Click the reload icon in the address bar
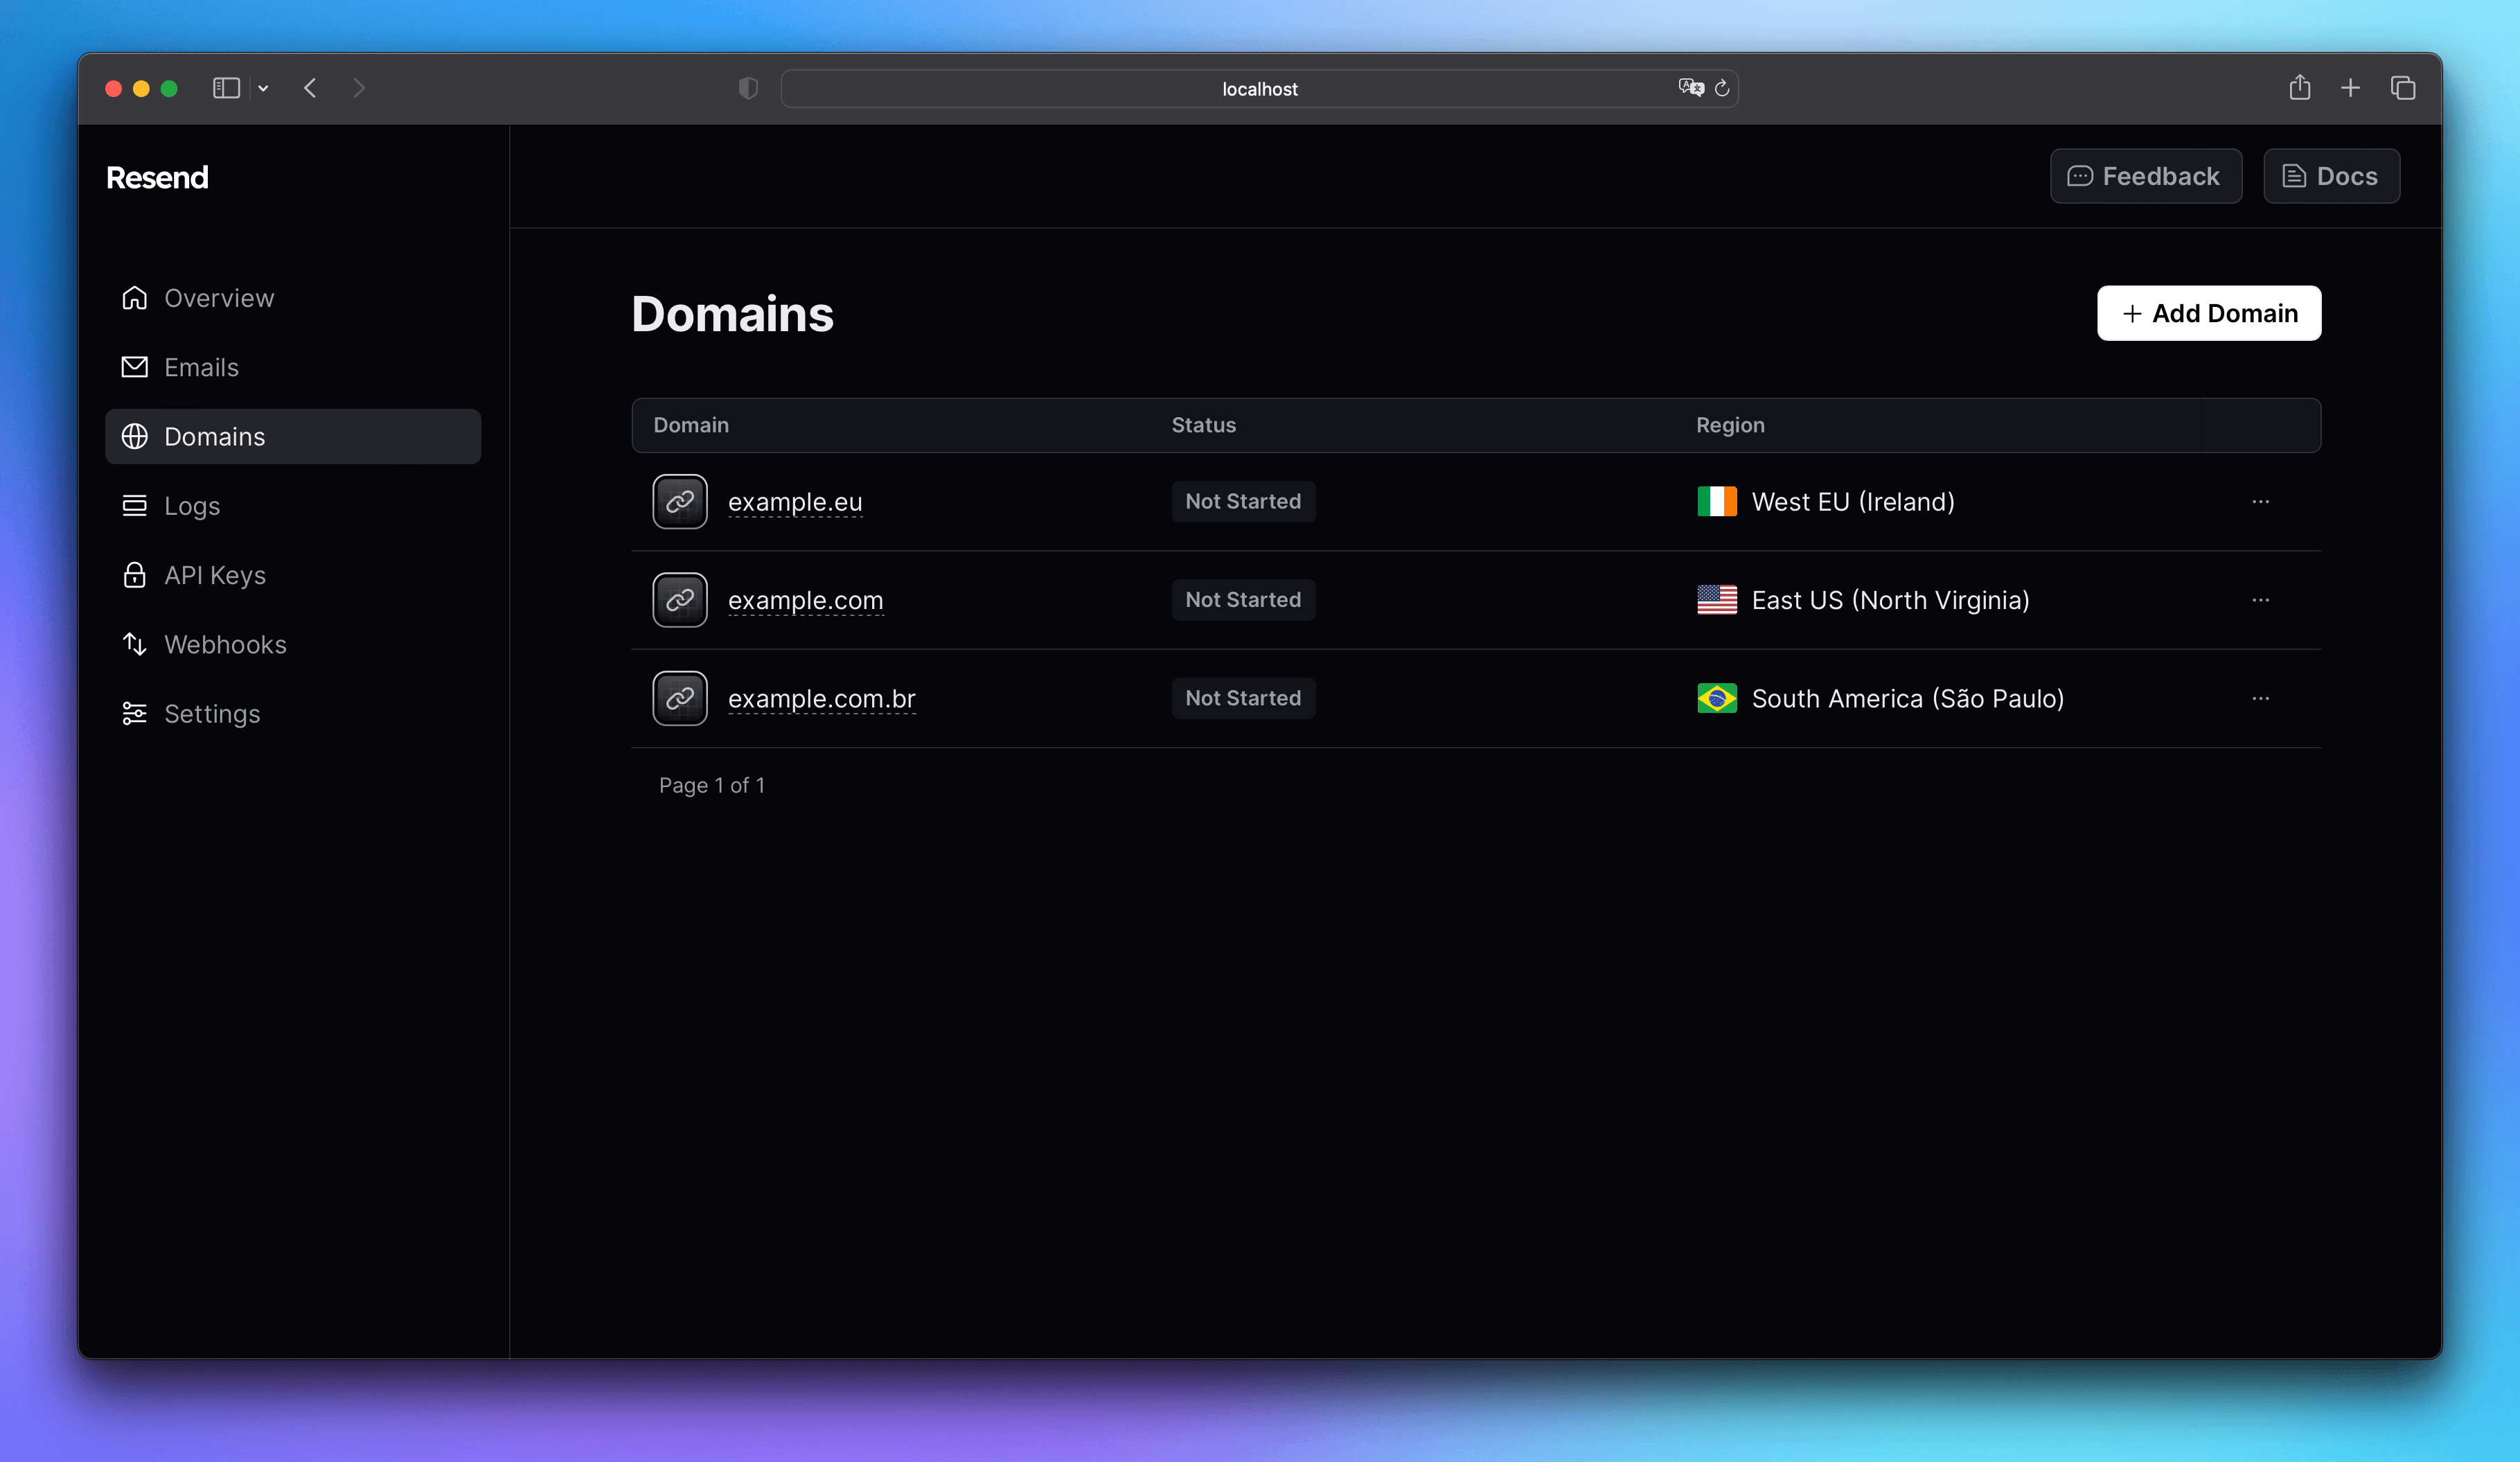The image size is (2520, 1462). point(1721,88)
